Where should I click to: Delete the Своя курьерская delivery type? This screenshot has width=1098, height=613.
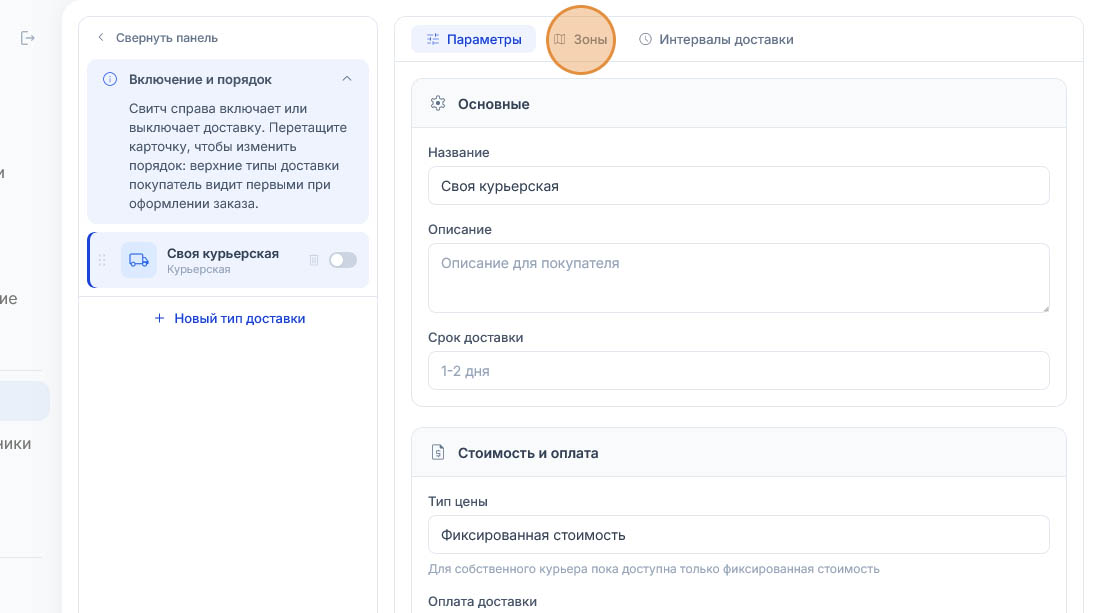pyautogui.click(x=314, y=260)
